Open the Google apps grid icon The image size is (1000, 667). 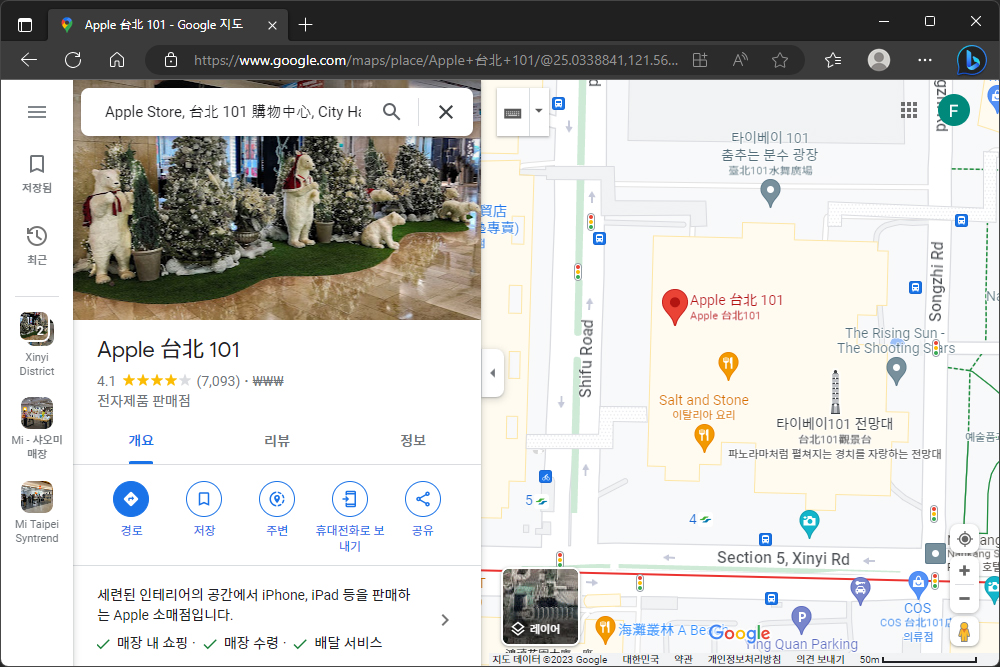click(x=909, y=110)
